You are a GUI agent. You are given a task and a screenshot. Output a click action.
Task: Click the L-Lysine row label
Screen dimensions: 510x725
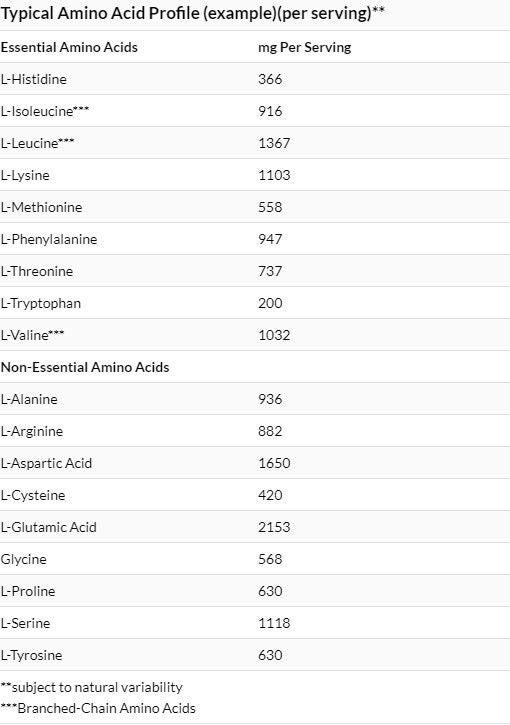tap(25, 175)
